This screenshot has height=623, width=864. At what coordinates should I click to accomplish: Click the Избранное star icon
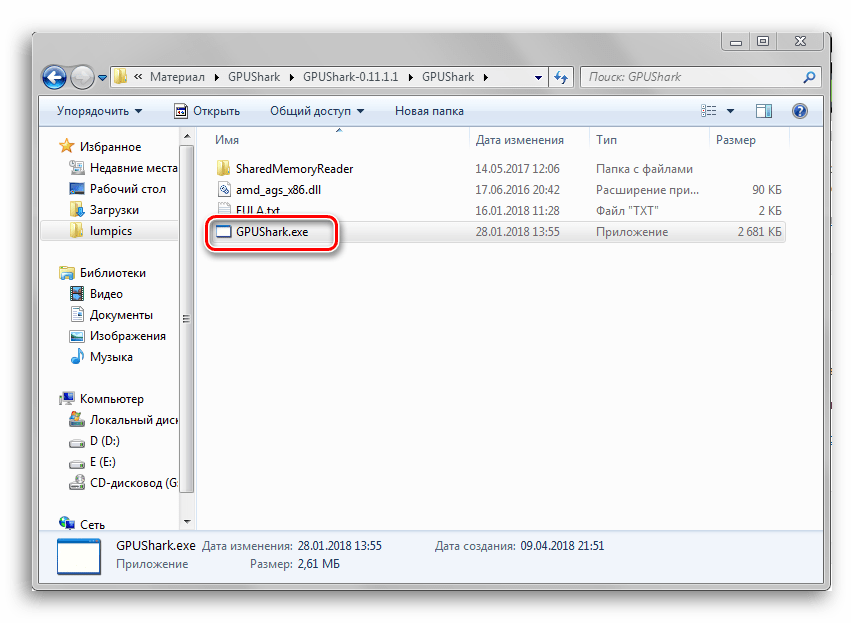pyautogui.click(x=67, y=146)
